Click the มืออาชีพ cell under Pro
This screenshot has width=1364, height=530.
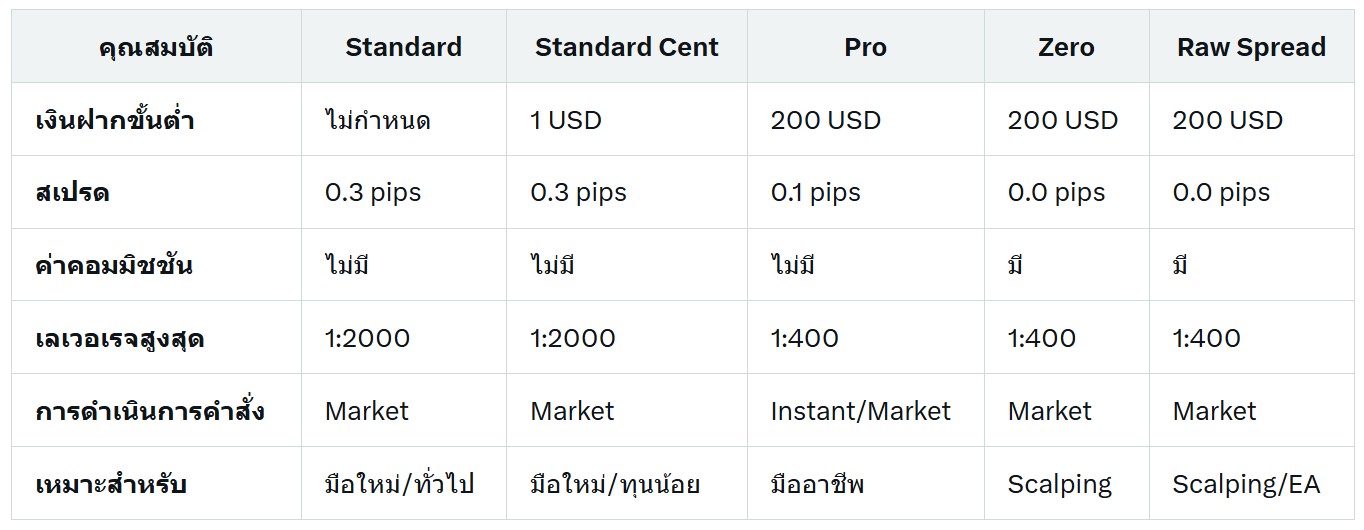(x=817, y=485)
